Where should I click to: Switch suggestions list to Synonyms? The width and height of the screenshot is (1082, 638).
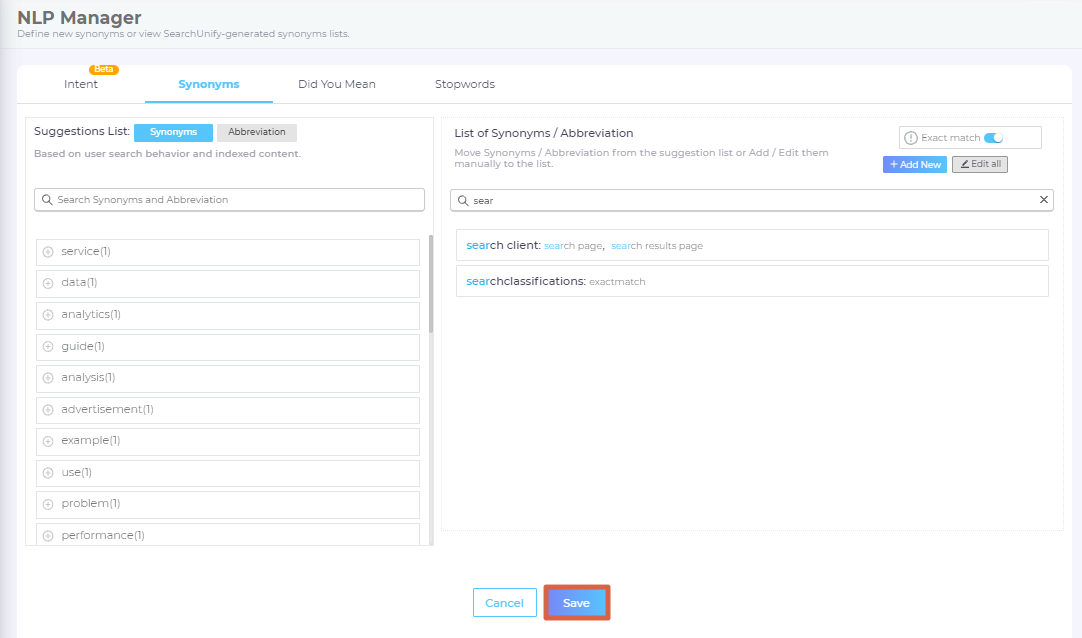tap(173, 132)
